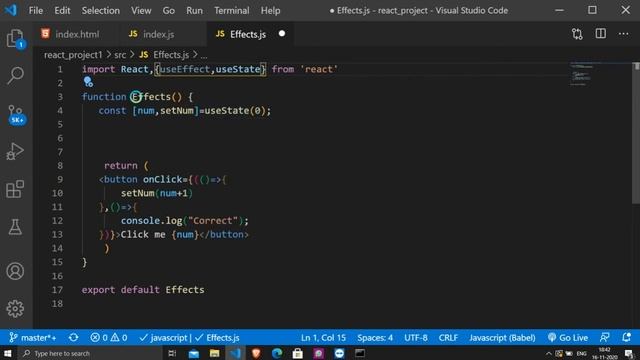Viewport: 640px width, 360px height.
Task: Split the editor to the right
Action: 600,33
